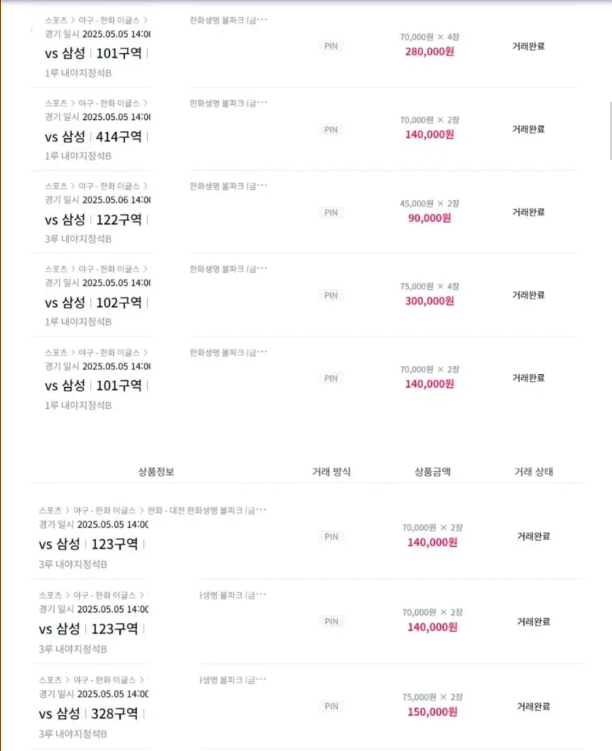Click the PIN badge on the 328구역 listing

(x=331, y=706)
